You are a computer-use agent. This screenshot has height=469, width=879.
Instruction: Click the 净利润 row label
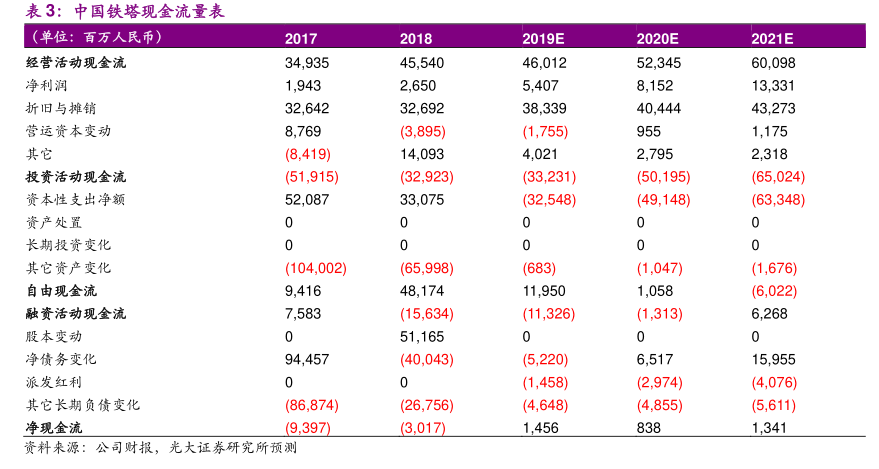pyautogui.click(x=46, y=85)
